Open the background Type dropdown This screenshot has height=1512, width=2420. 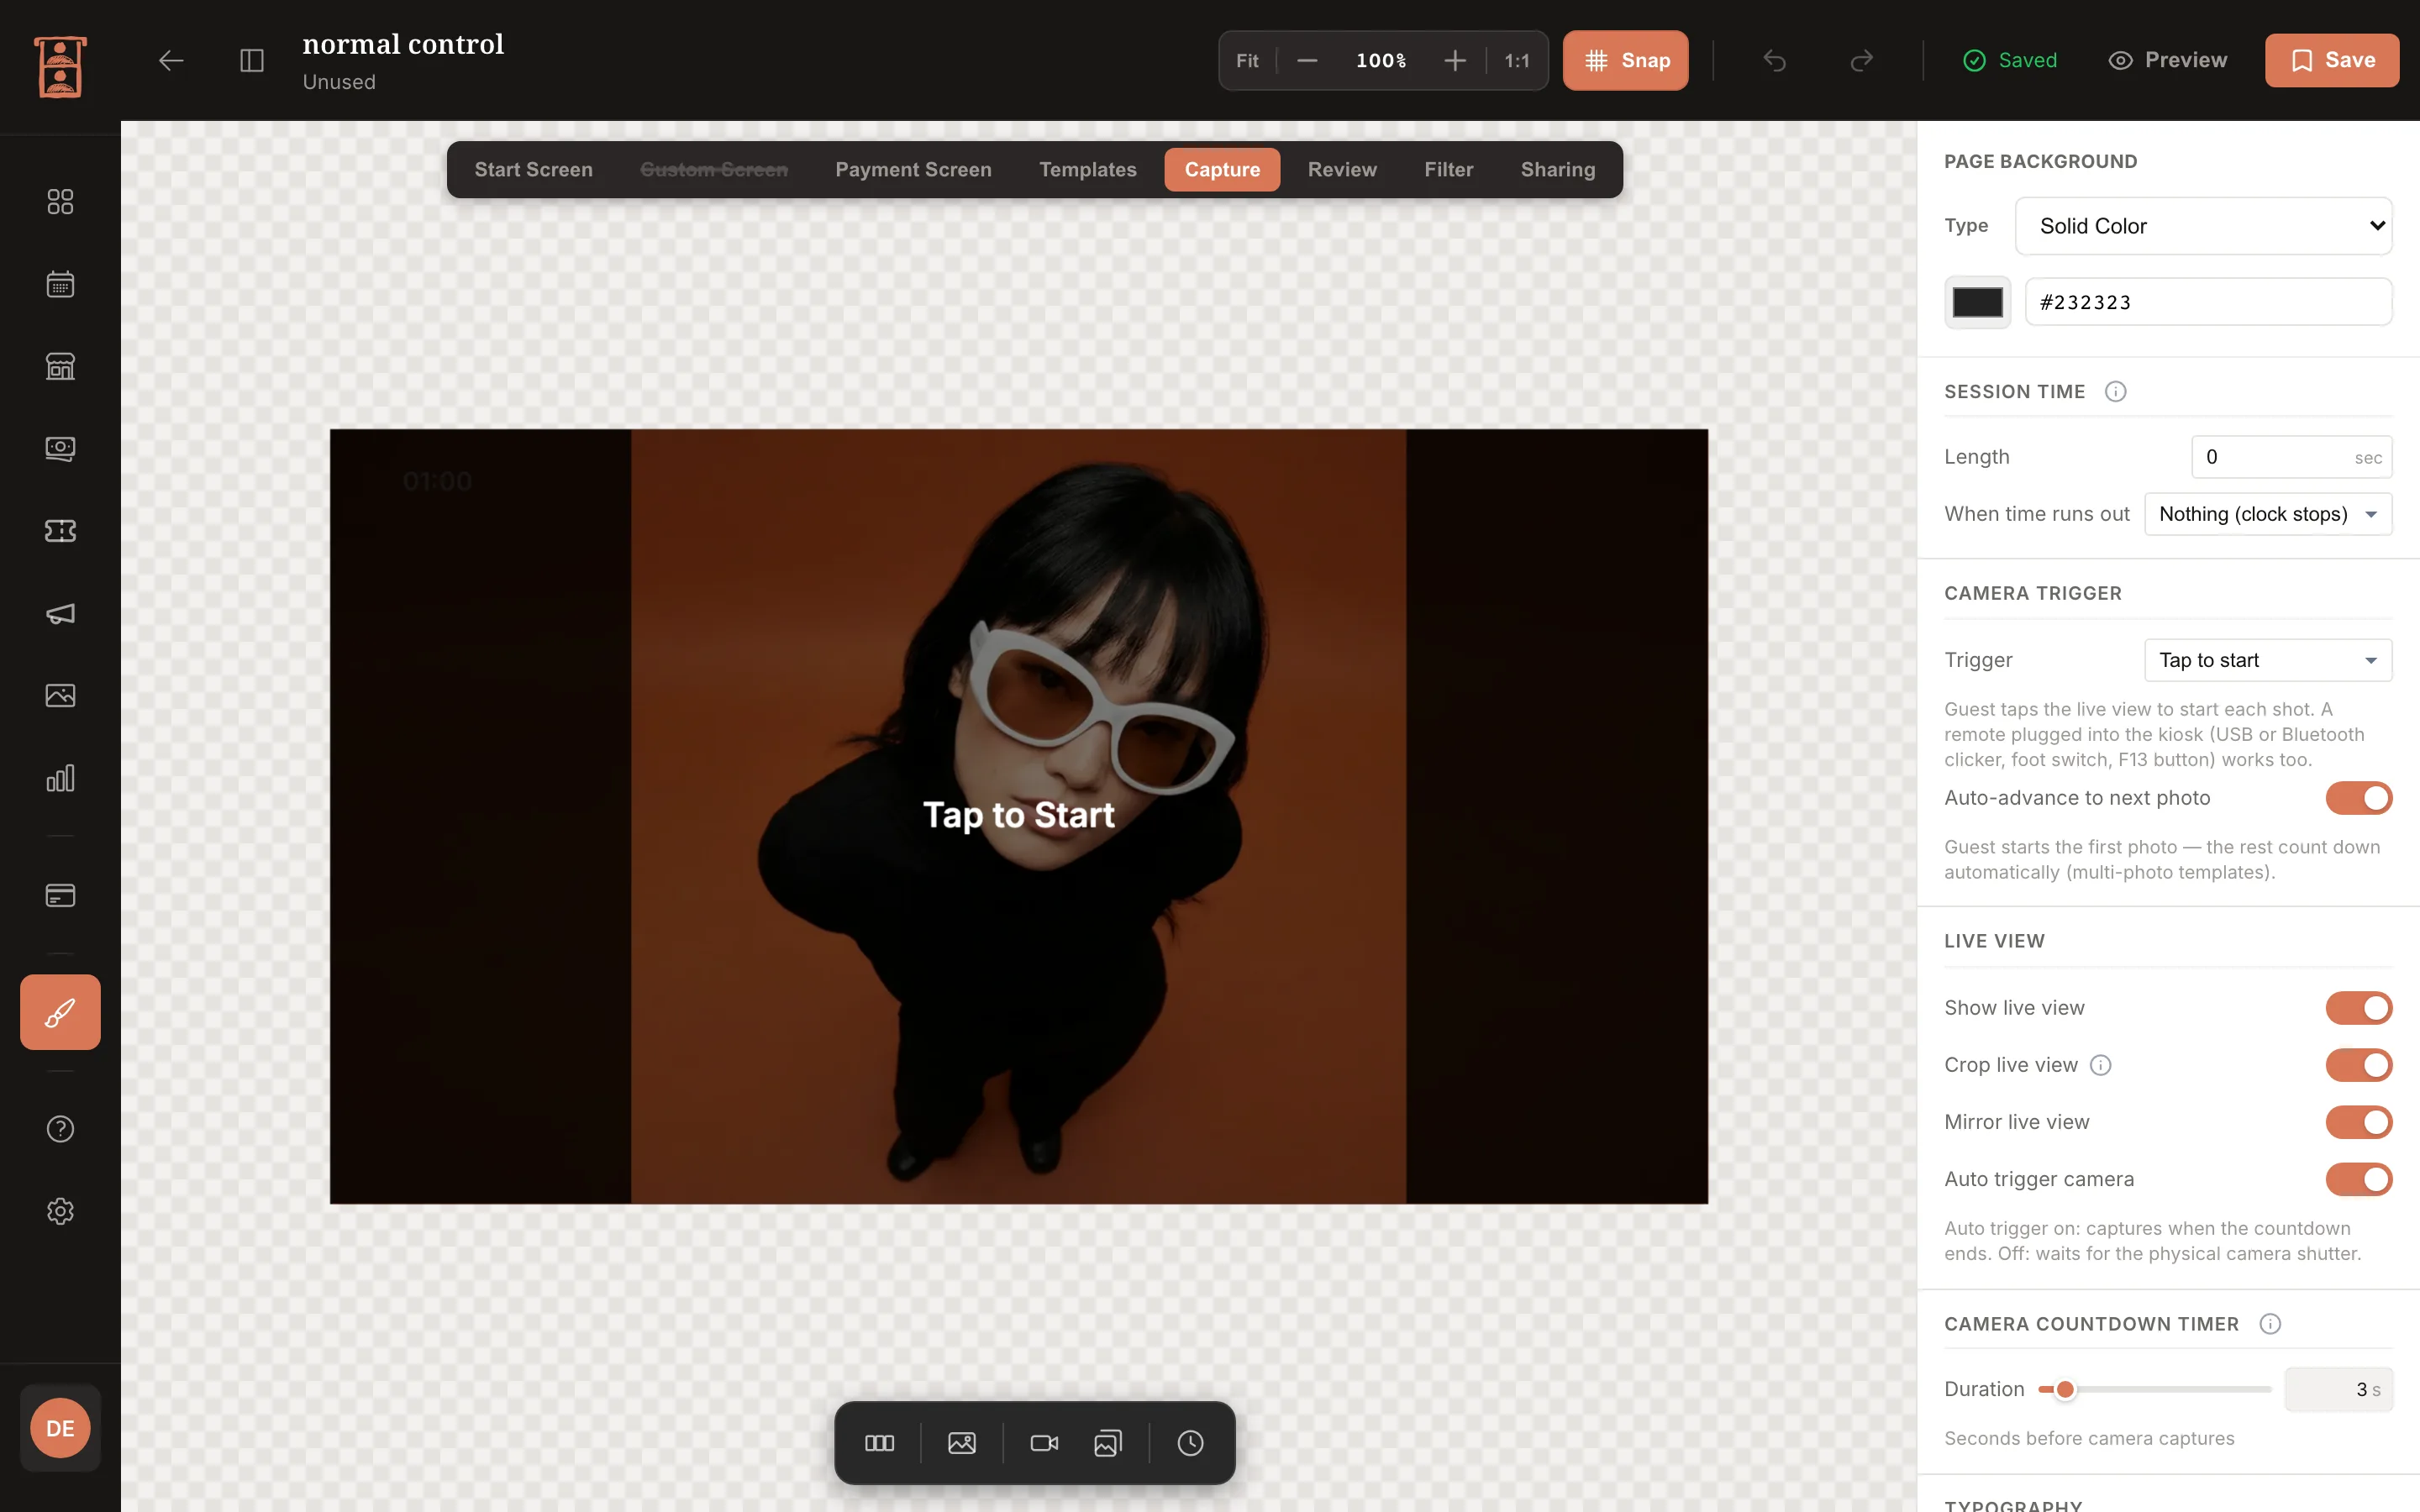[2203, 226]
